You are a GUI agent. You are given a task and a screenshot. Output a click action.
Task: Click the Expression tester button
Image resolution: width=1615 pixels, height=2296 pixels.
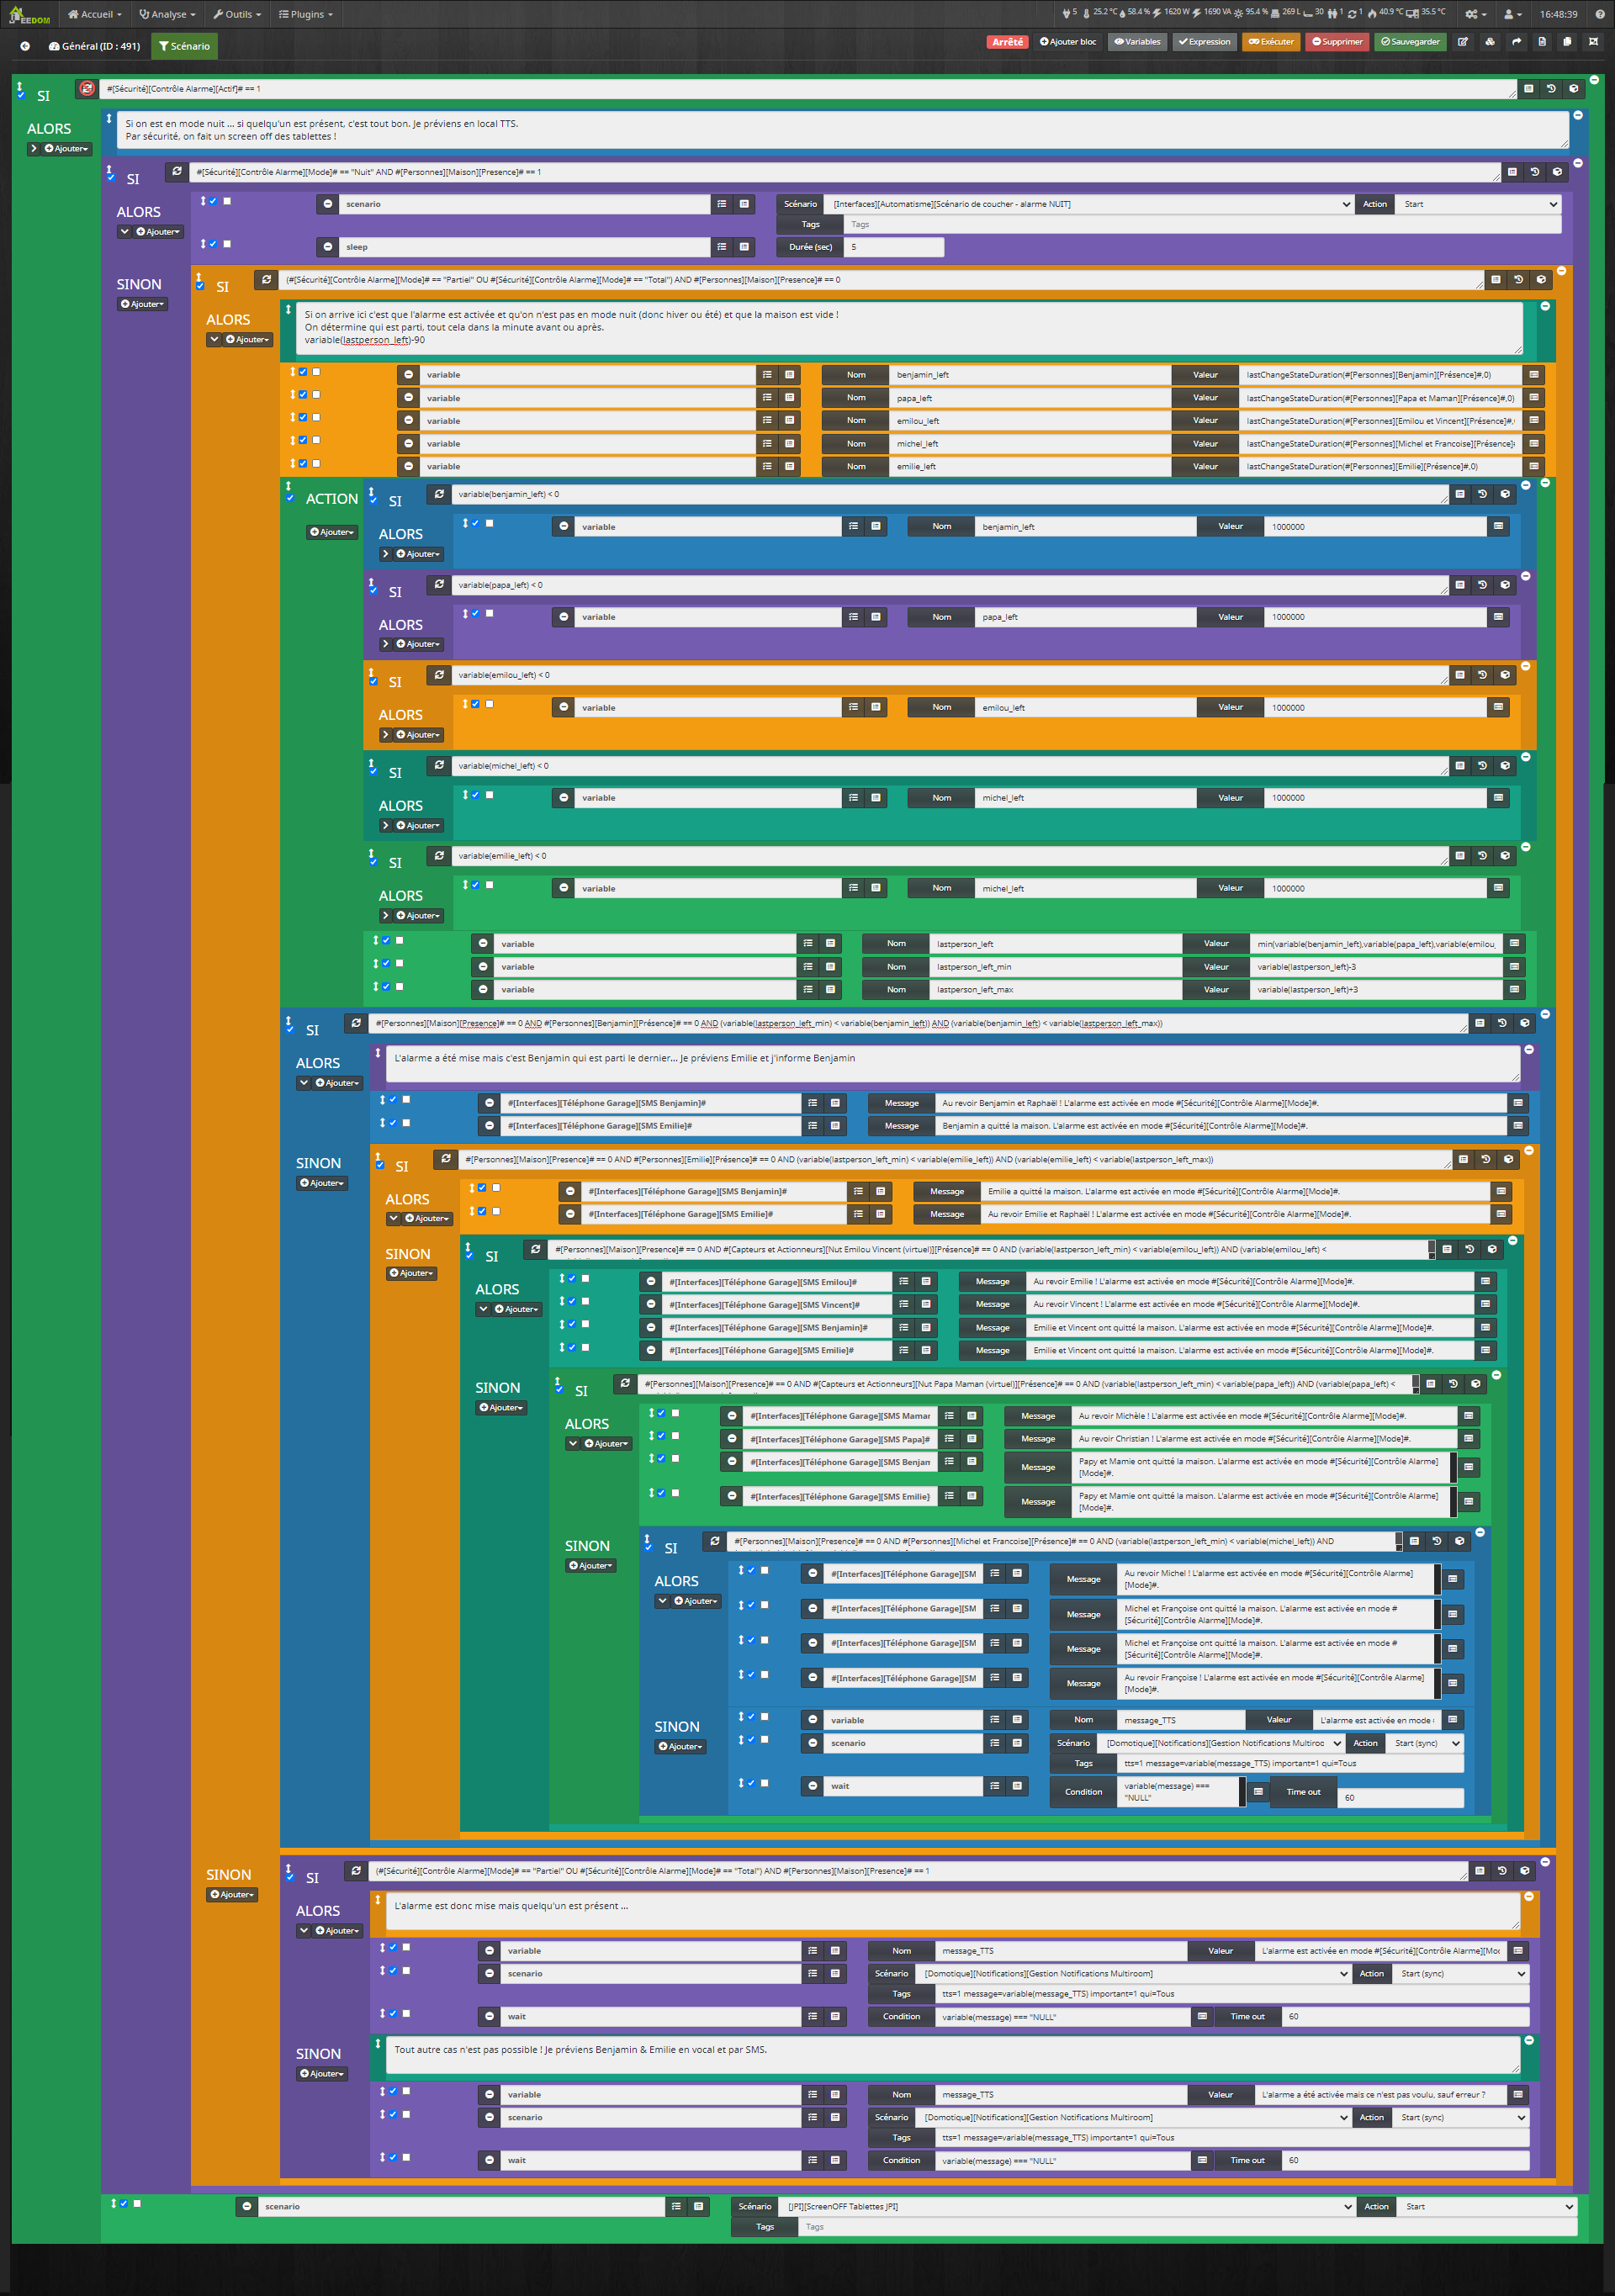coord(1204,42)
